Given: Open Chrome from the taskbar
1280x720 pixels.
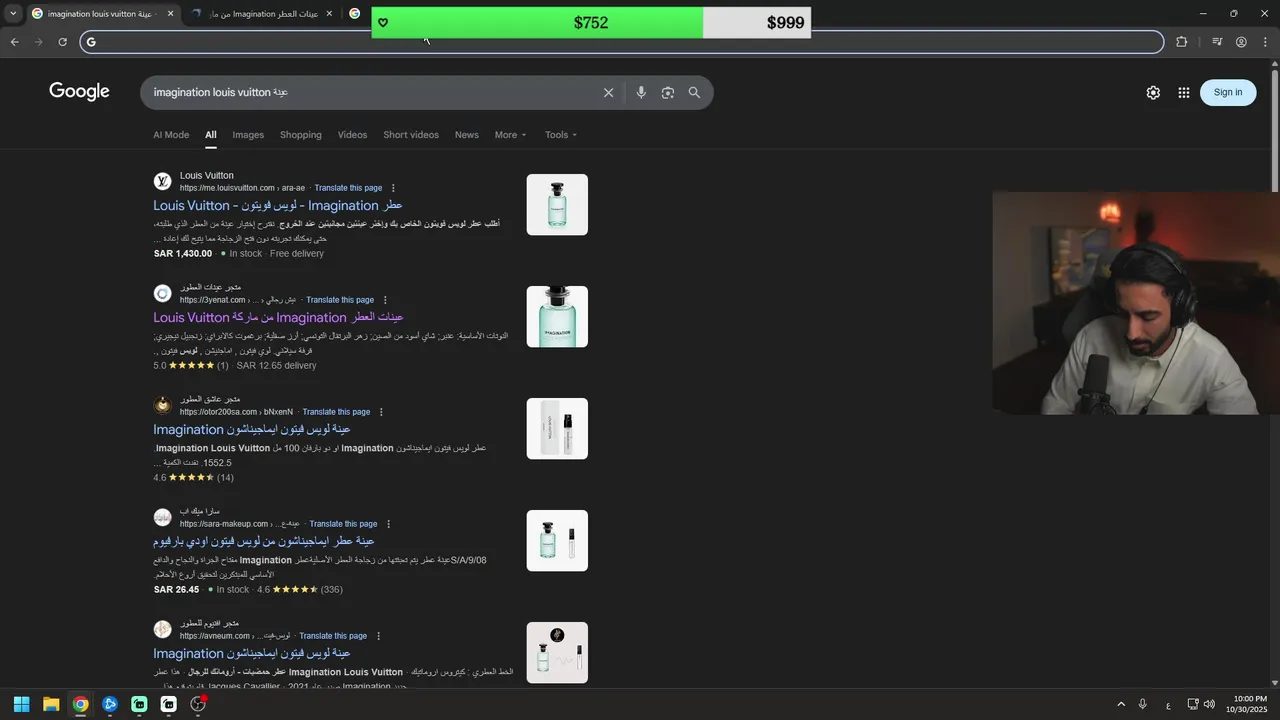Looking at the screenshot, I should (80, 704).
